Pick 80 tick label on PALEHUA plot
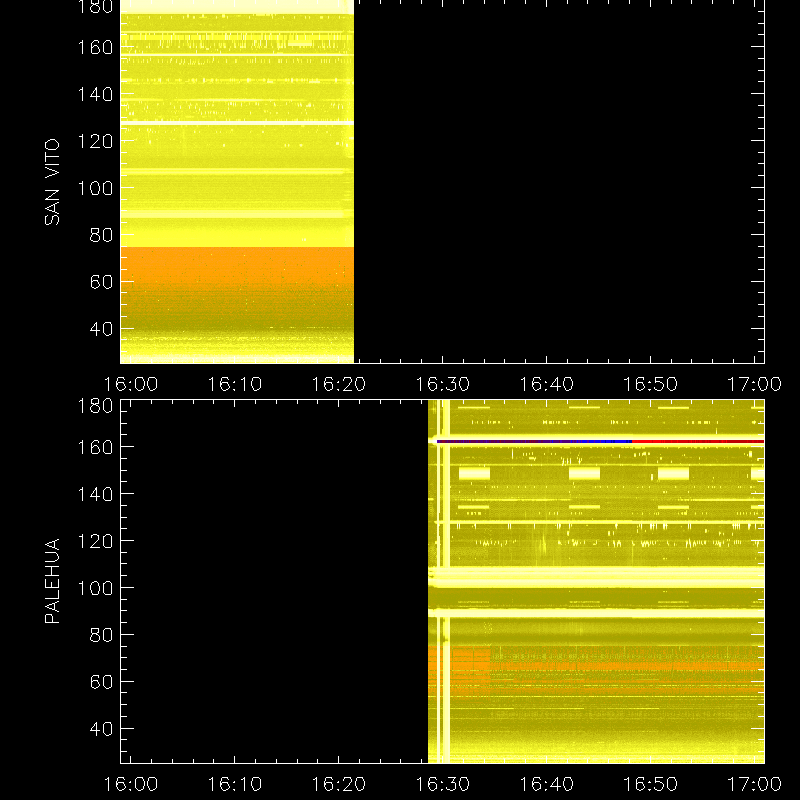800x800 pixels. coord(101,635)
